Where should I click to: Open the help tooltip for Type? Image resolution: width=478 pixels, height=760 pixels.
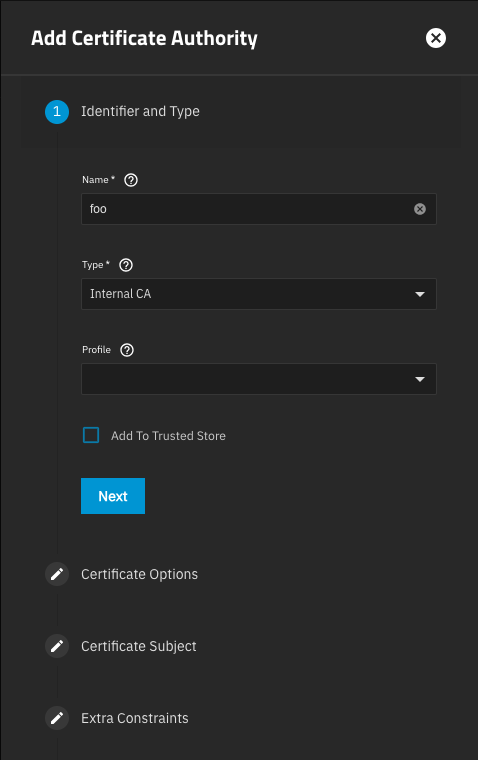pos(126,265)
